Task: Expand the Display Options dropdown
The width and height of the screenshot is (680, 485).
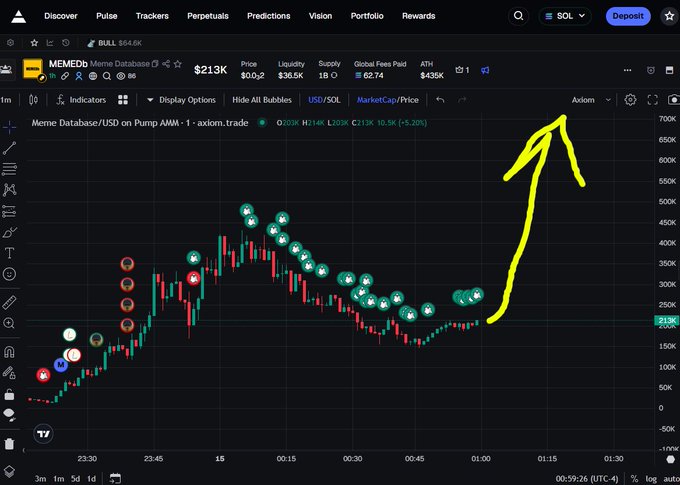Action: (181, 100)
